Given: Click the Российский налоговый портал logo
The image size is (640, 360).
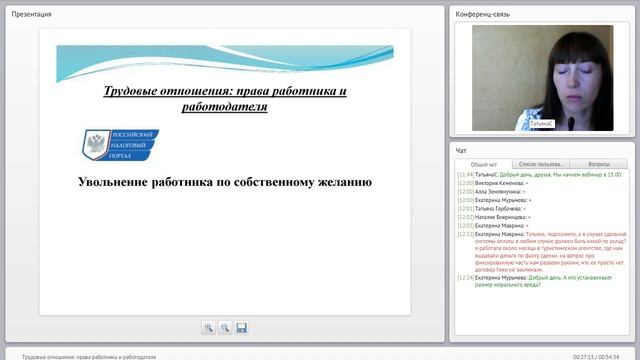Looking at the screenshot, I should click(x=120, y=145).
